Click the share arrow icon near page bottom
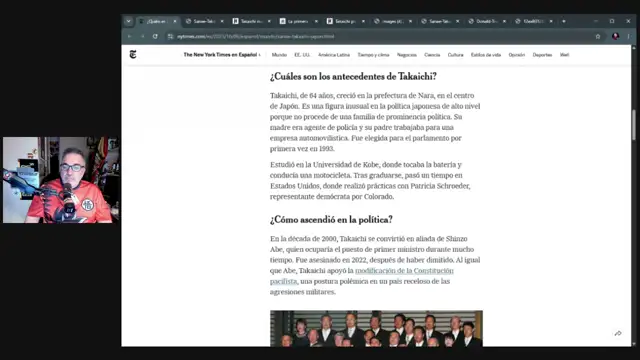The width and height of the screenshot is (640, 360). click(x=618, y=333)
